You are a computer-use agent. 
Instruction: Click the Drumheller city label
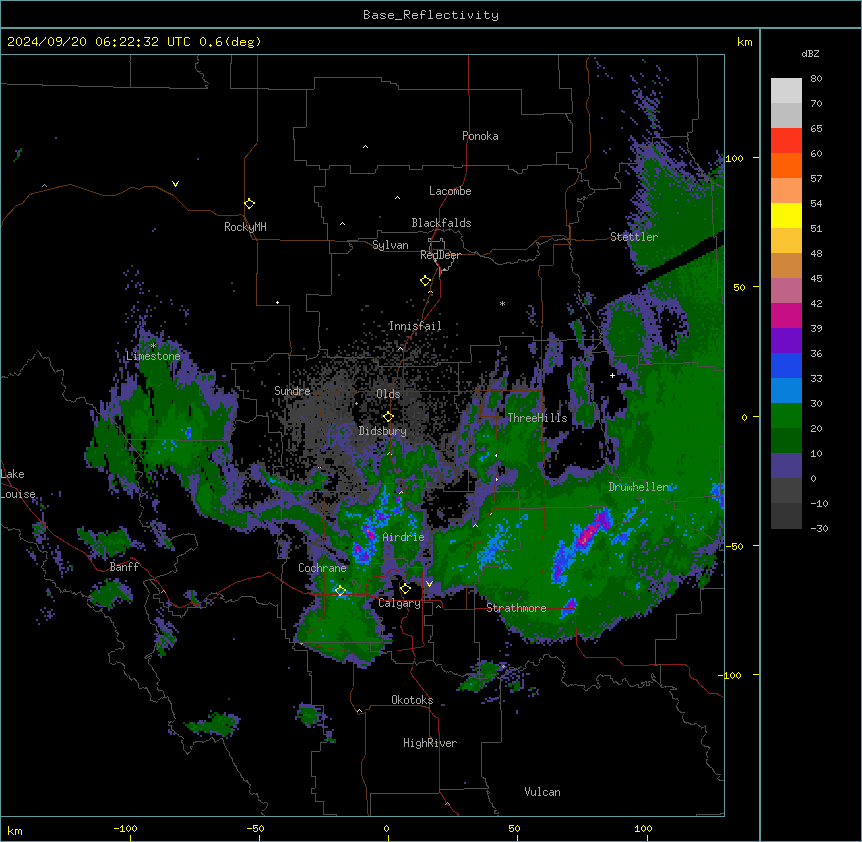tap(638, 487)
